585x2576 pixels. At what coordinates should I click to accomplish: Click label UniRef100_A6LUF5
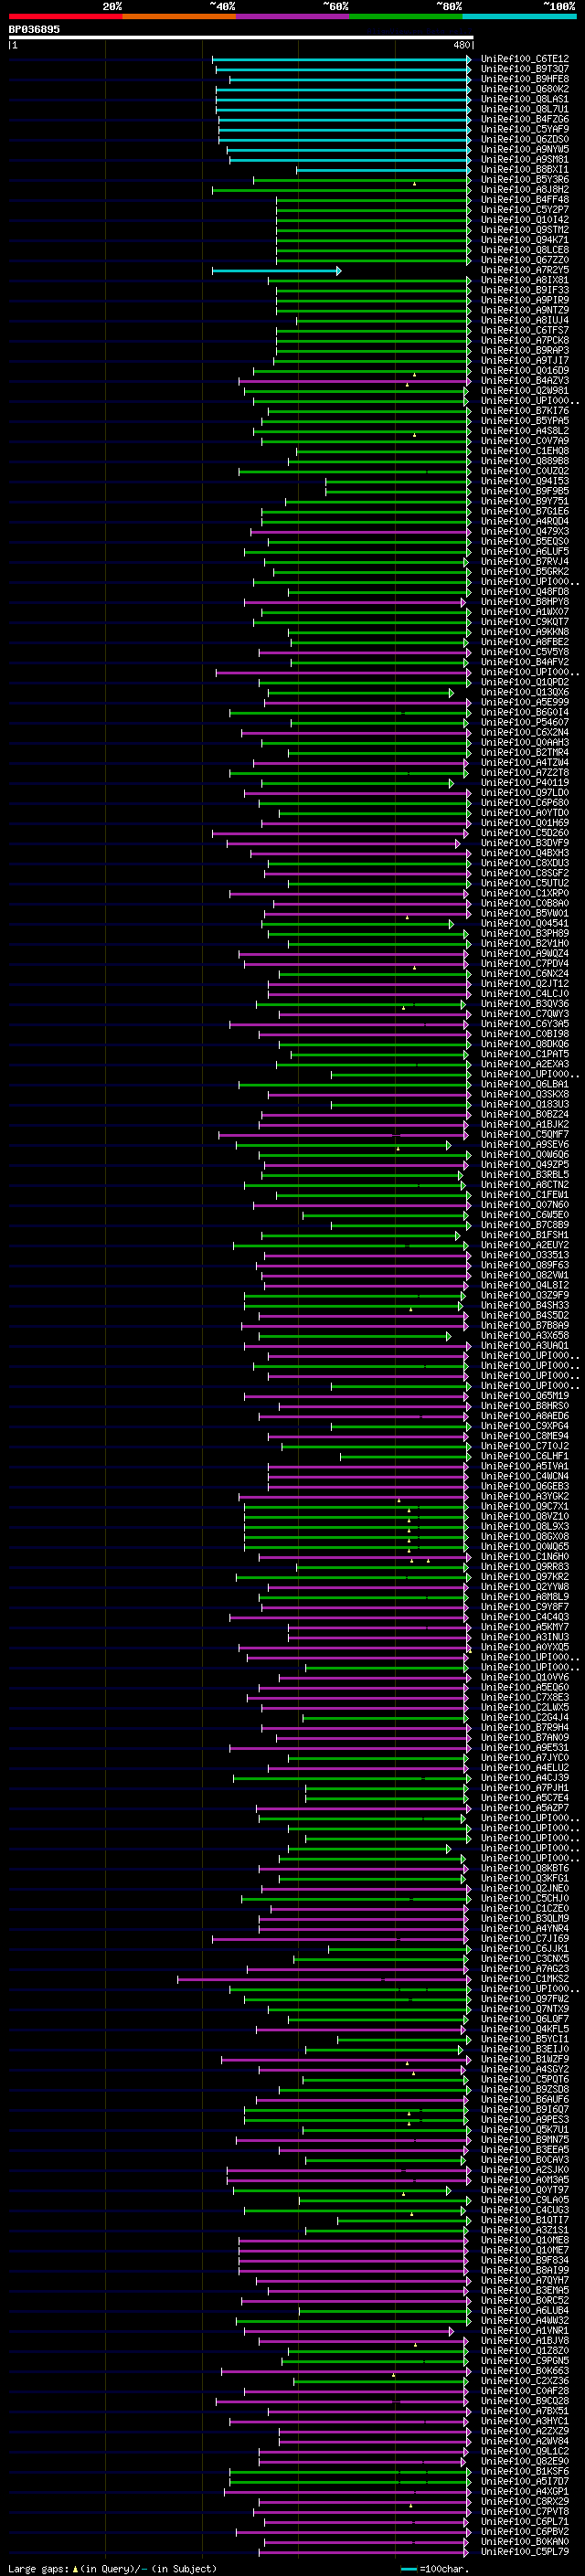524,551
